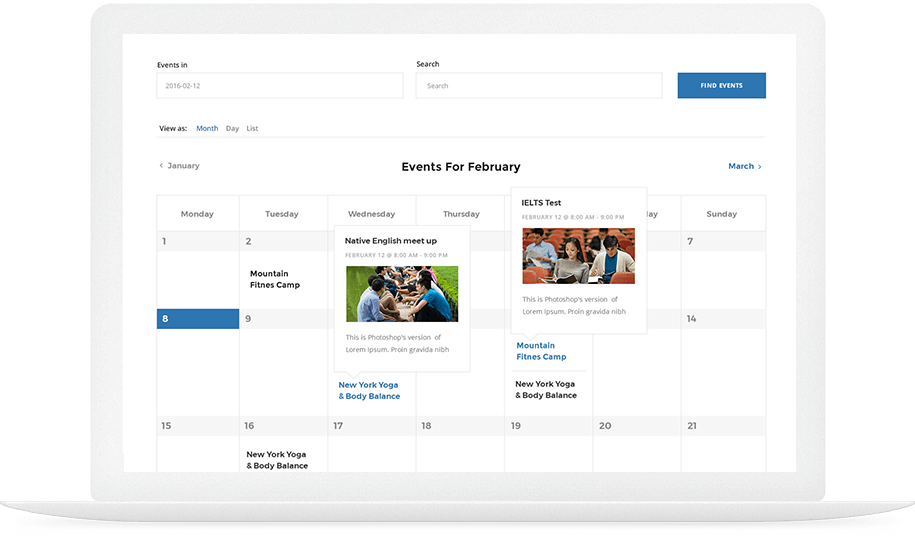This screenshot has height=536, width=915.
Task: Click IELTS Test popup photo
Action: click(x=578, y=256)
